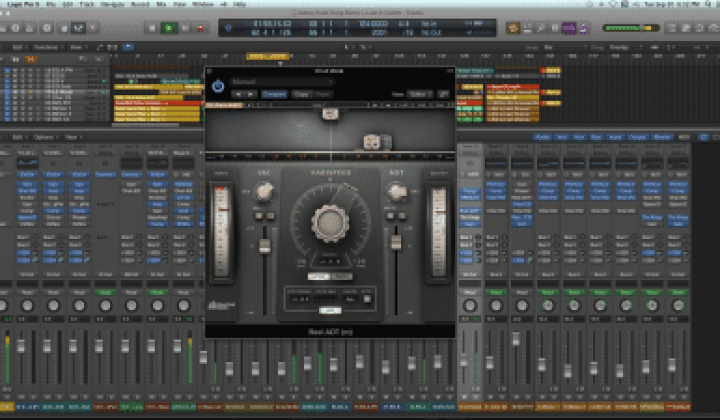
Task: Click the SRC level knob
Action: point(265,194)
